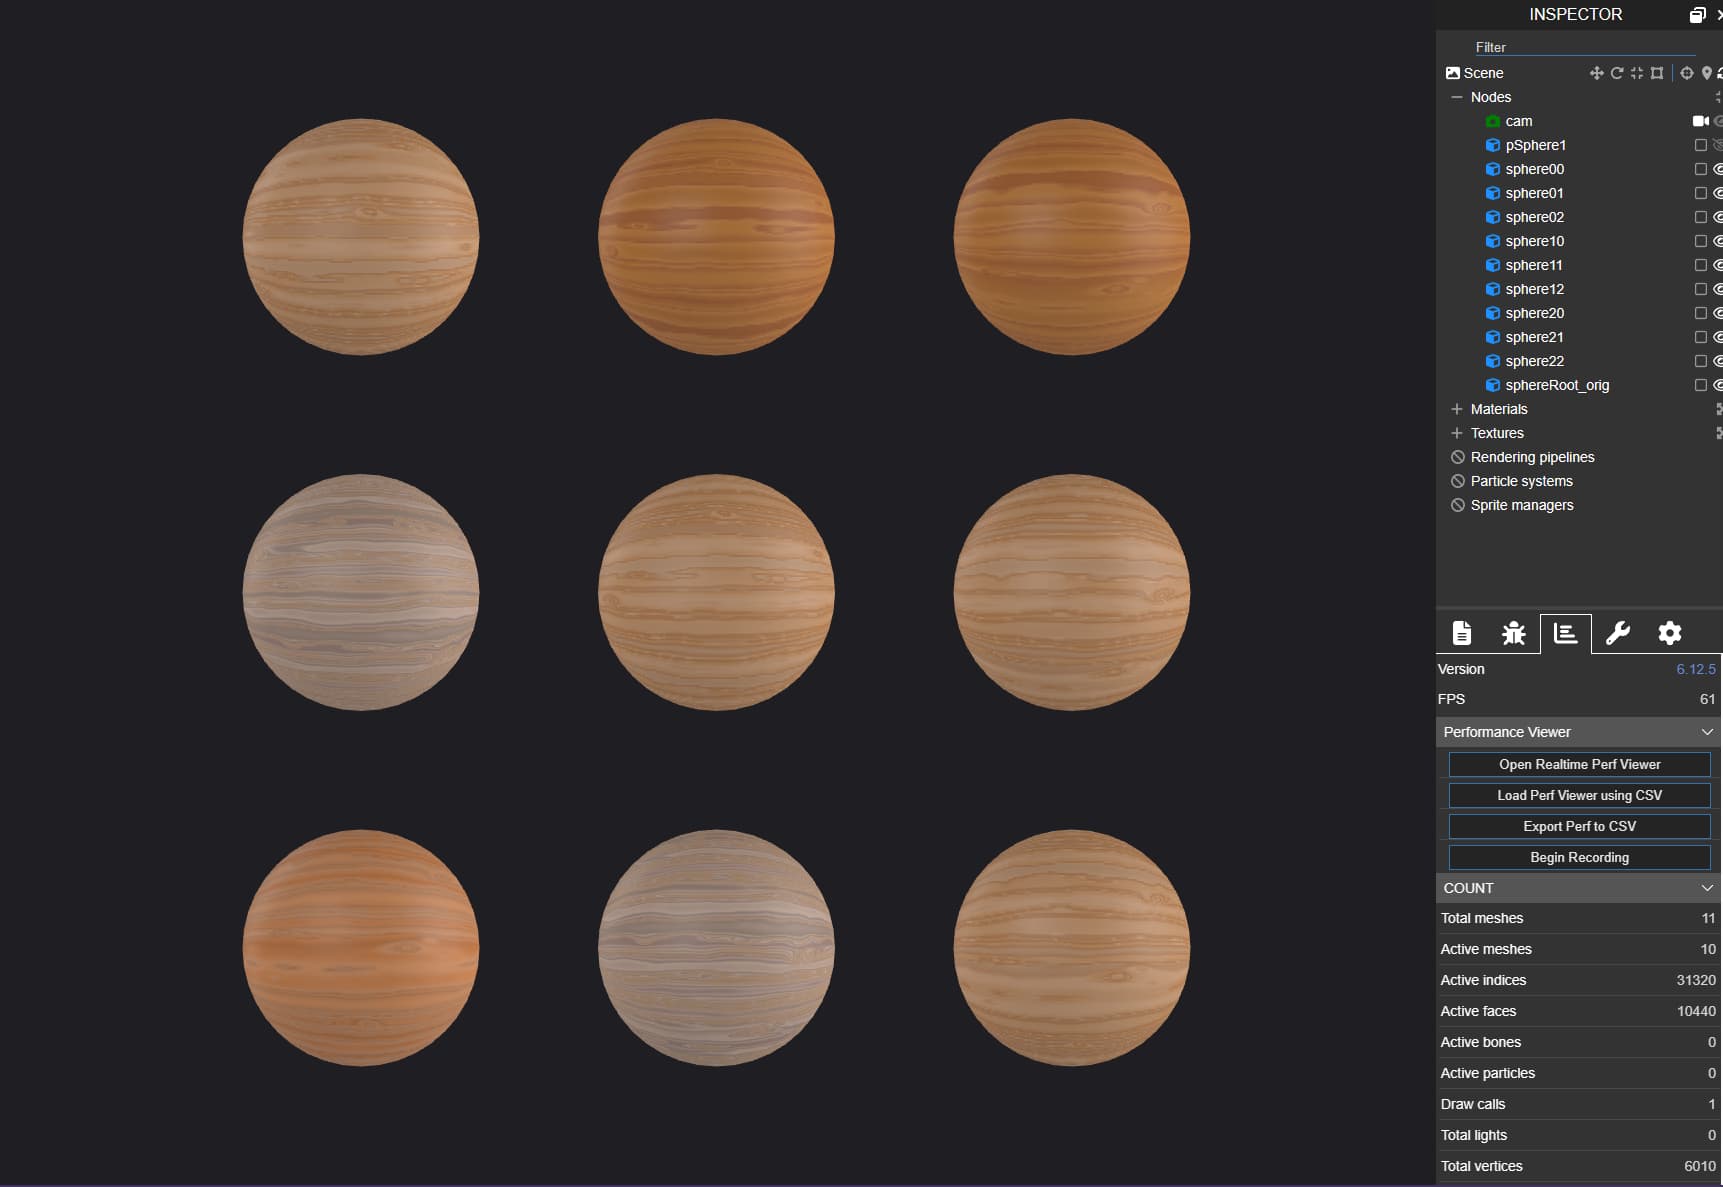
Task: Select the sphere21 node label
Action: 1534,337
